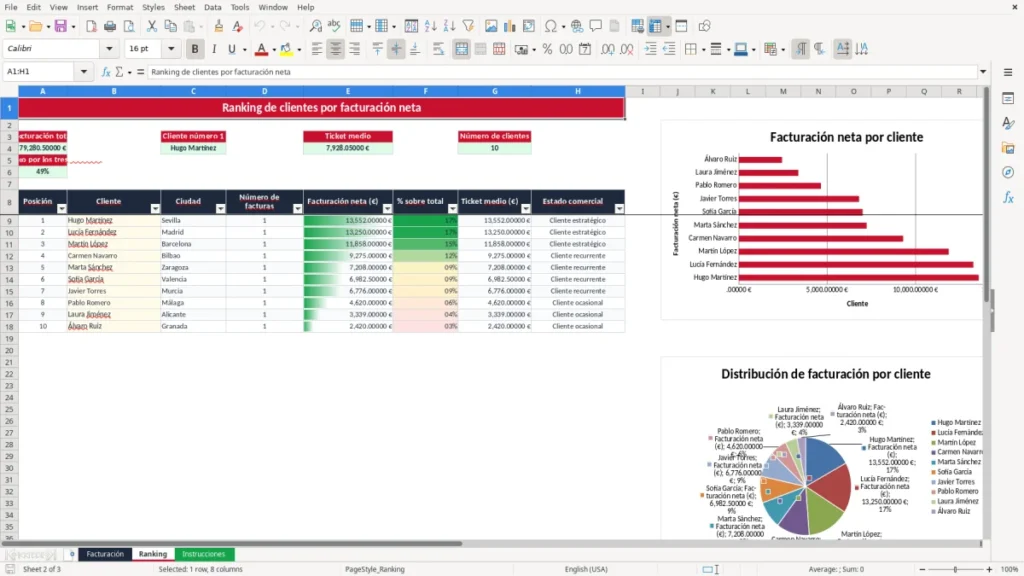Switch to the Instrucciones sheet tab
The height and width of the screenshot is (576, 1024).
click(x=204, y=554)
